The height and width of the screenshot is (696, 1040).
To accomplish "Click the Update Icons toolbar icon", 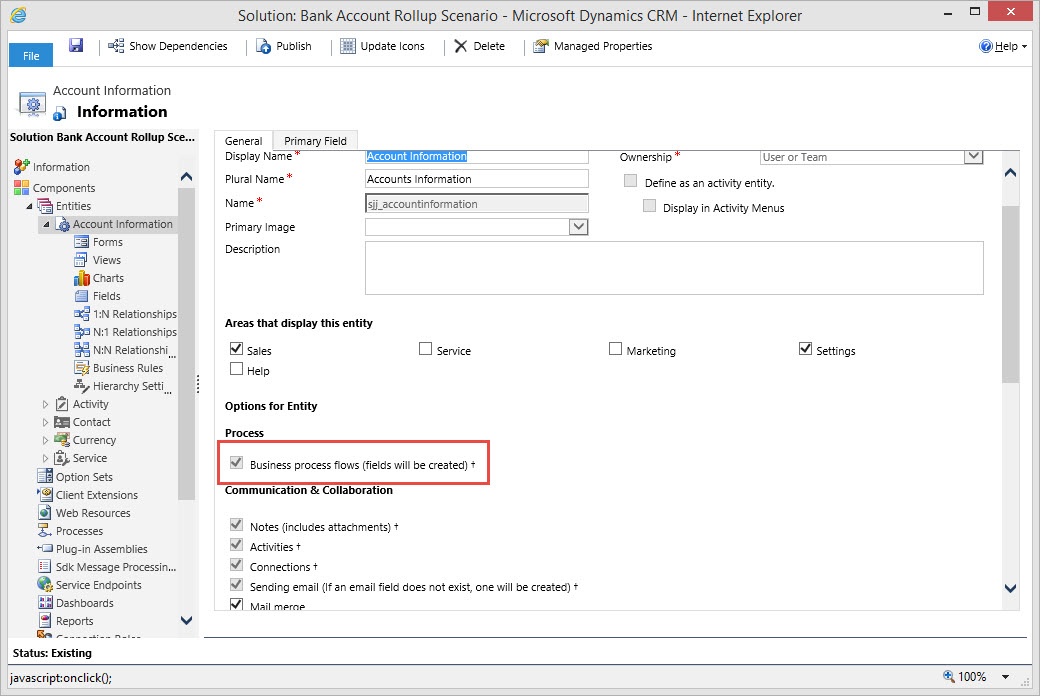I will (x=348, y=46).
